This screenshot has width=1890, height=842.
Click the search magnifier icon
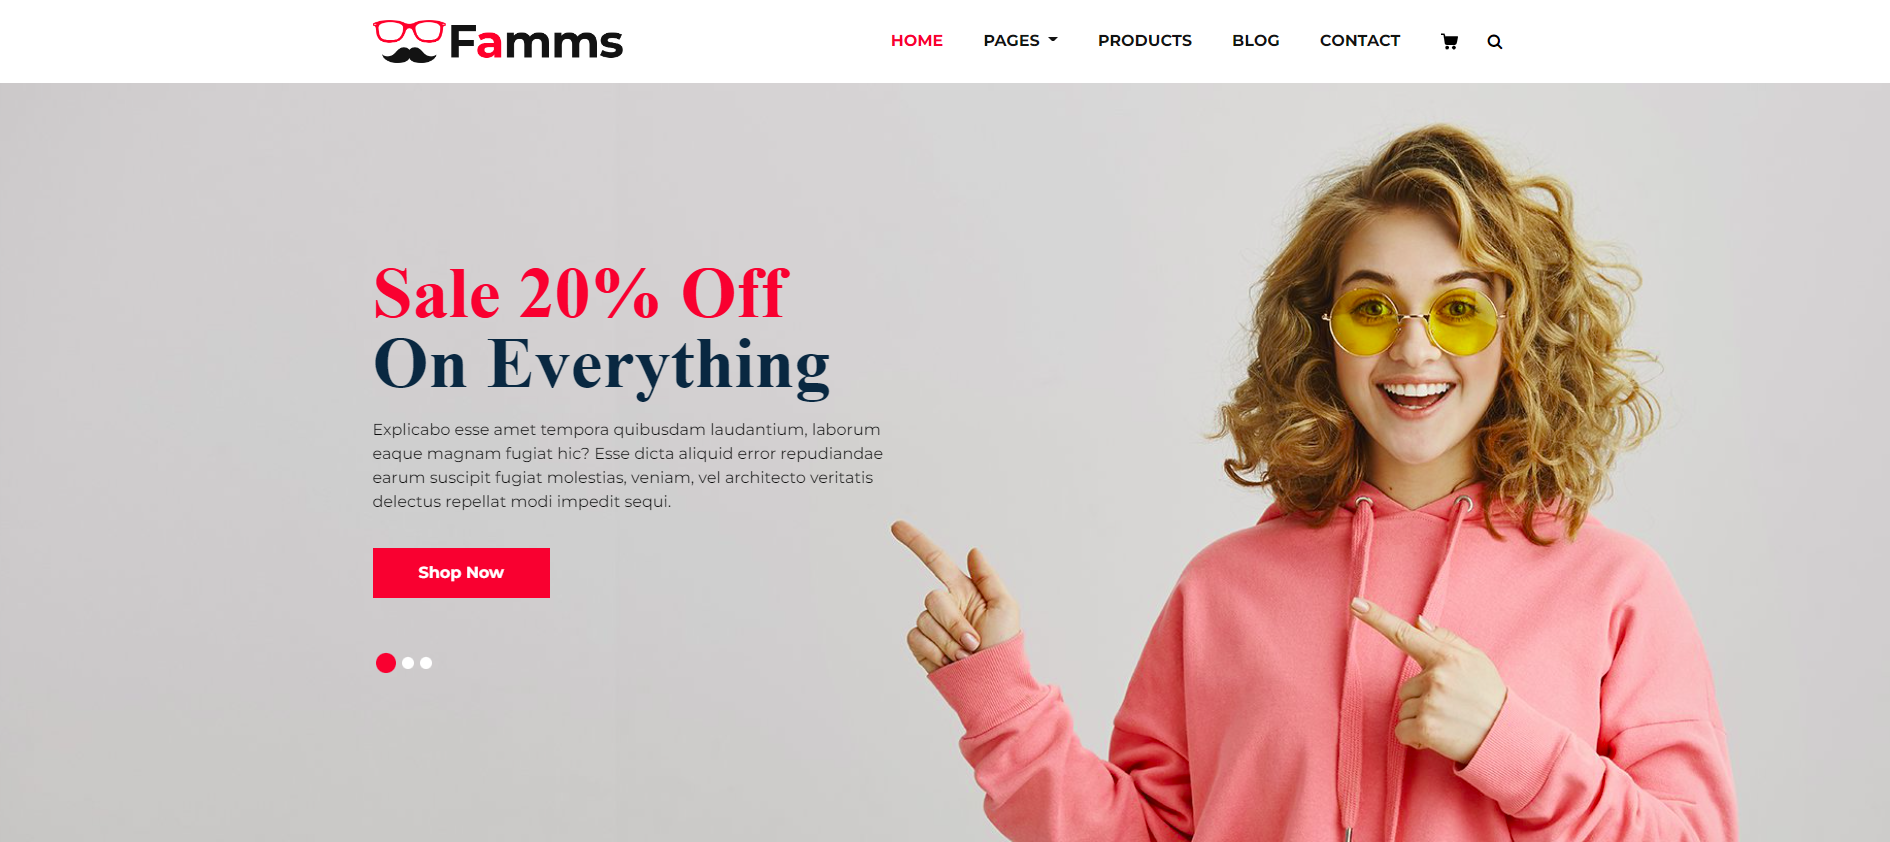point(1494,42)
